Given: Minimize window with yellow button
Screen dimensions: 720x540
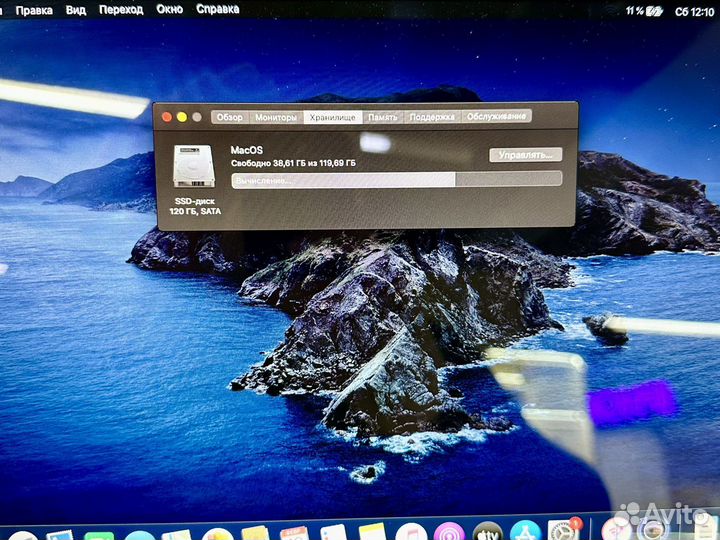Looking at the screenshot, I should click(182, 117).
